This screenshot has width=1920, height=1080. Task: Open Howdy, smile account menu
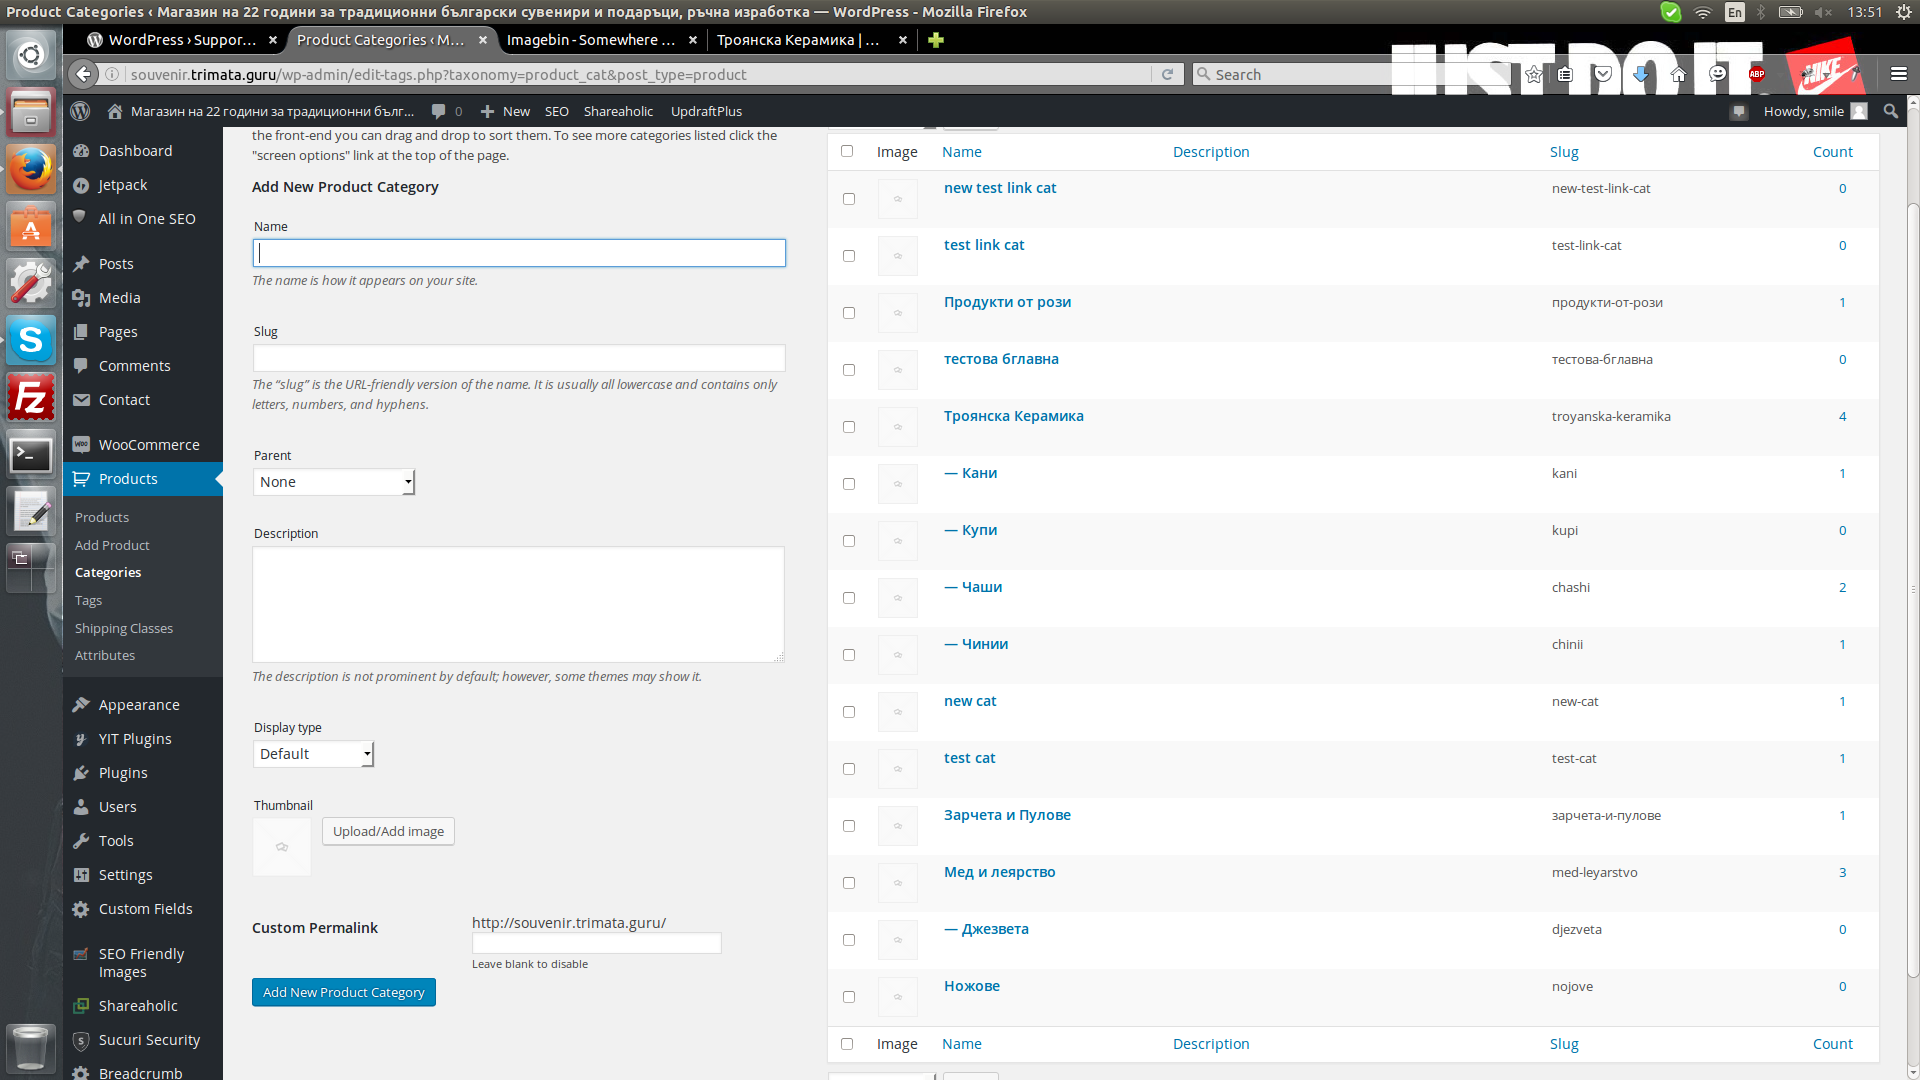pos(1815,111)
